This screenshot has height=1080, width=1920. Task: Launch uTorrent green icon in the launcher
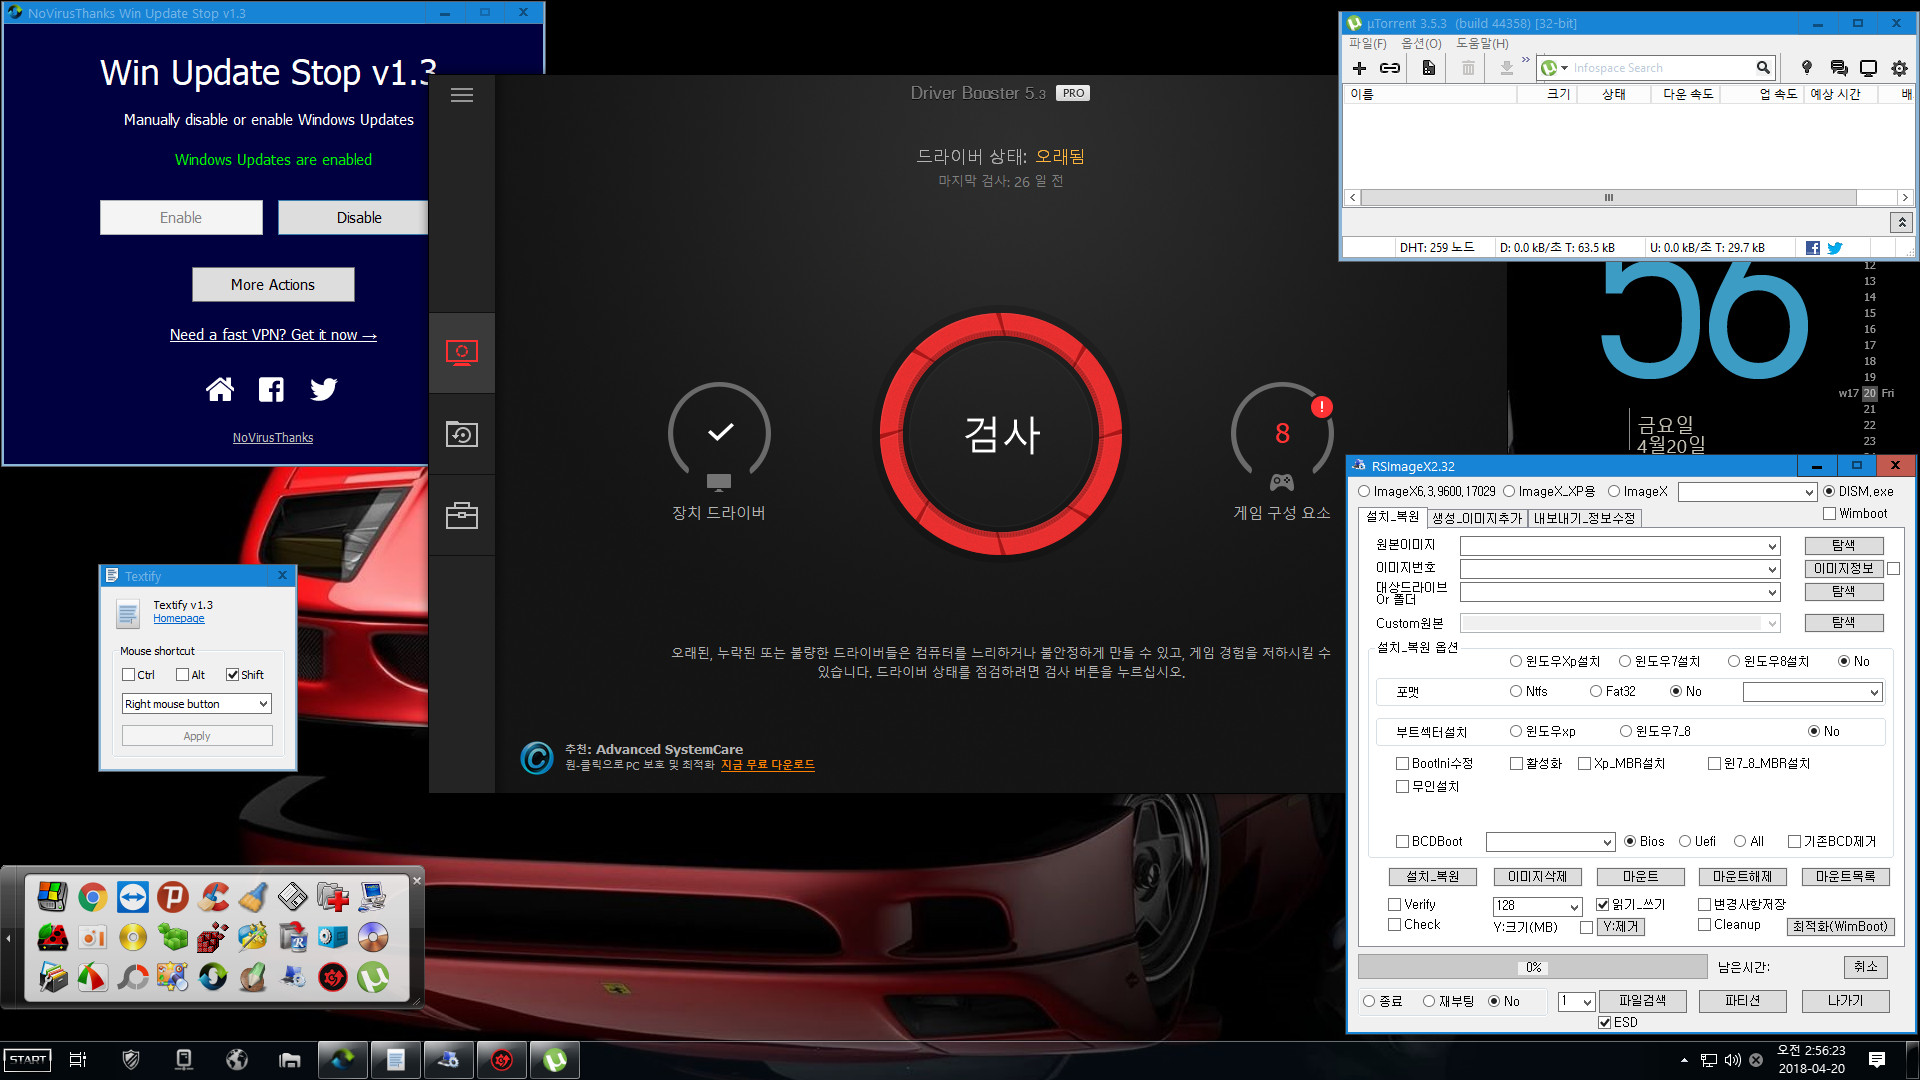click(373, 977)
